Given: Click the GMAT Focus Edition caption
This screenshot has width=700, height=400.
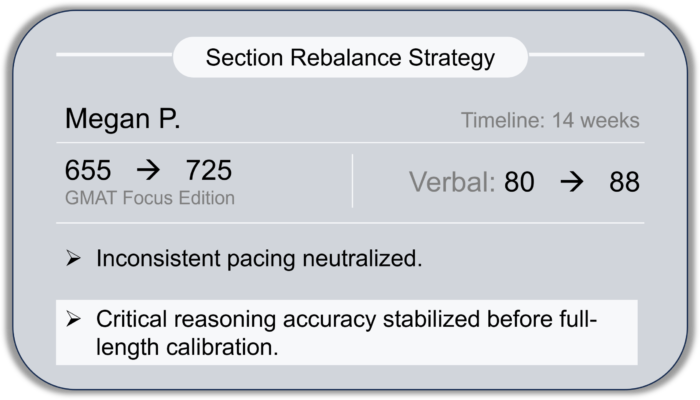Looking at the screenshot, I should point(149,198).
